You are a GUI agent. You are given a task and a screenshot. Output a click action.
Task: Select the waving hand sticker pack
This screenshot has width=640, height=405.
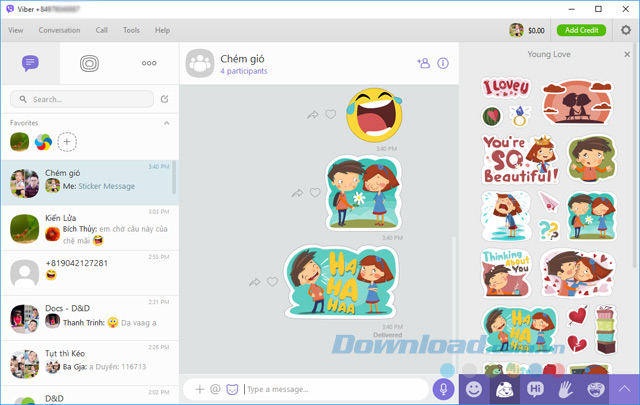click(x=566, y=389)
